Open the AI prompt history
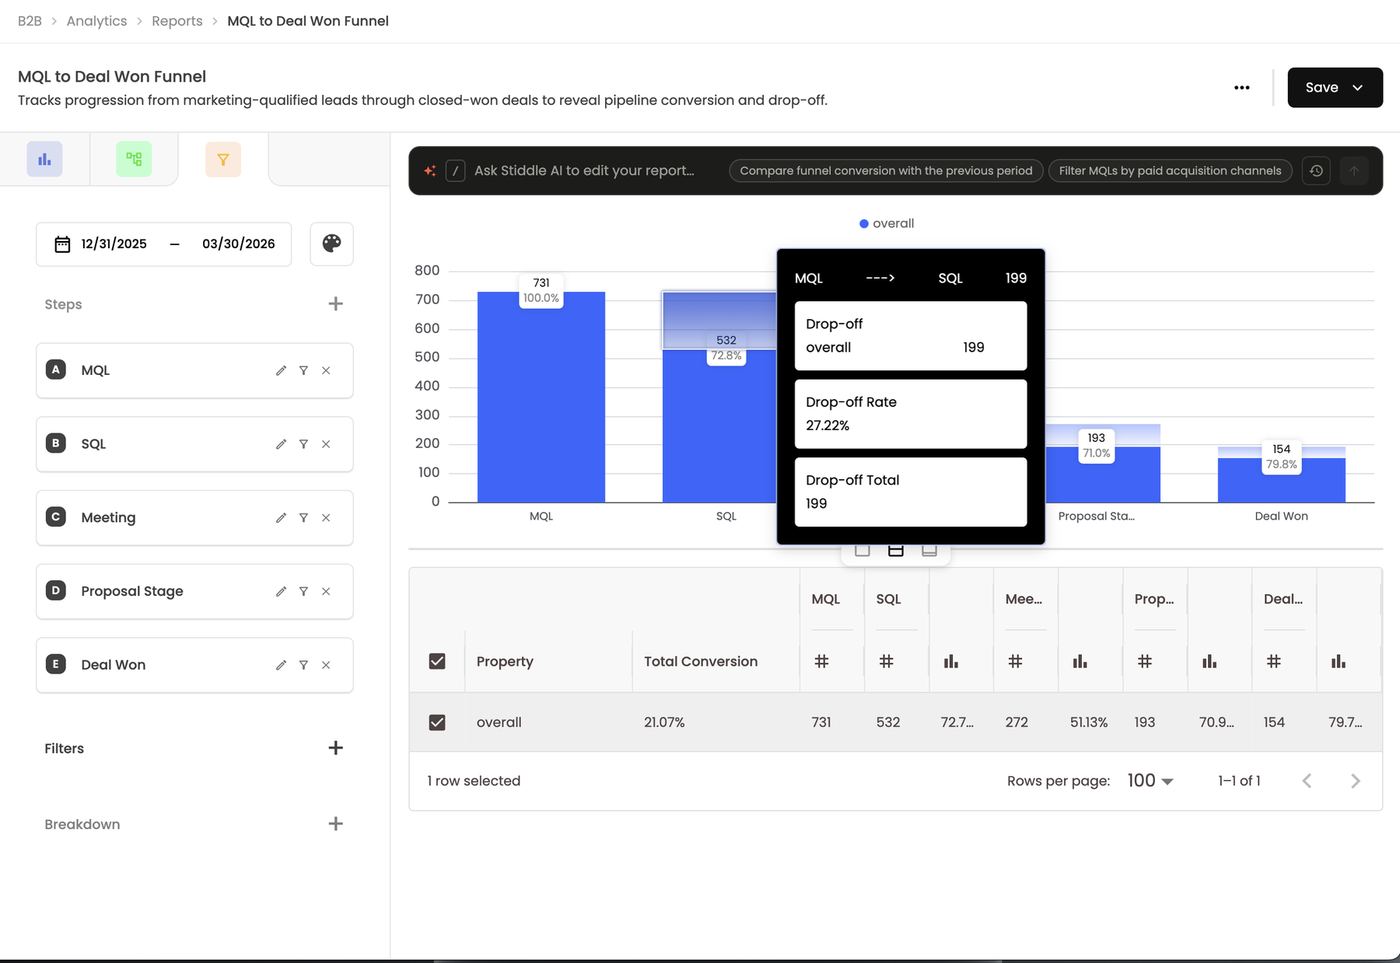1400x963 pixels. click(x=1316, y=171)
